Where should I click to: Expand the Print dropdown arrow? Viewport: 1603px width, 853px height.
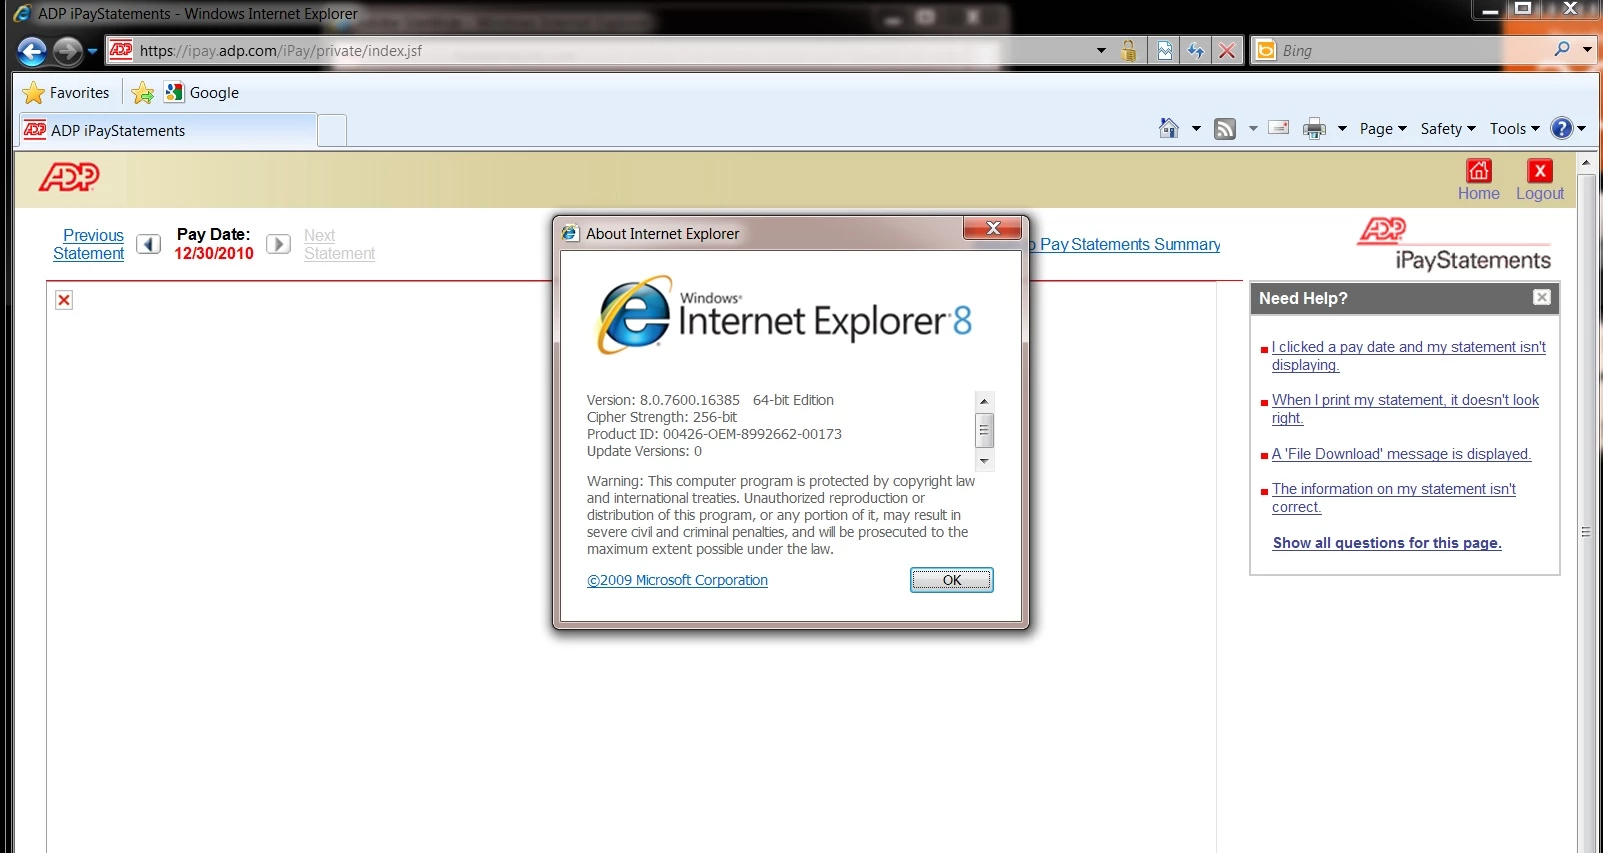pos(1342,129)
